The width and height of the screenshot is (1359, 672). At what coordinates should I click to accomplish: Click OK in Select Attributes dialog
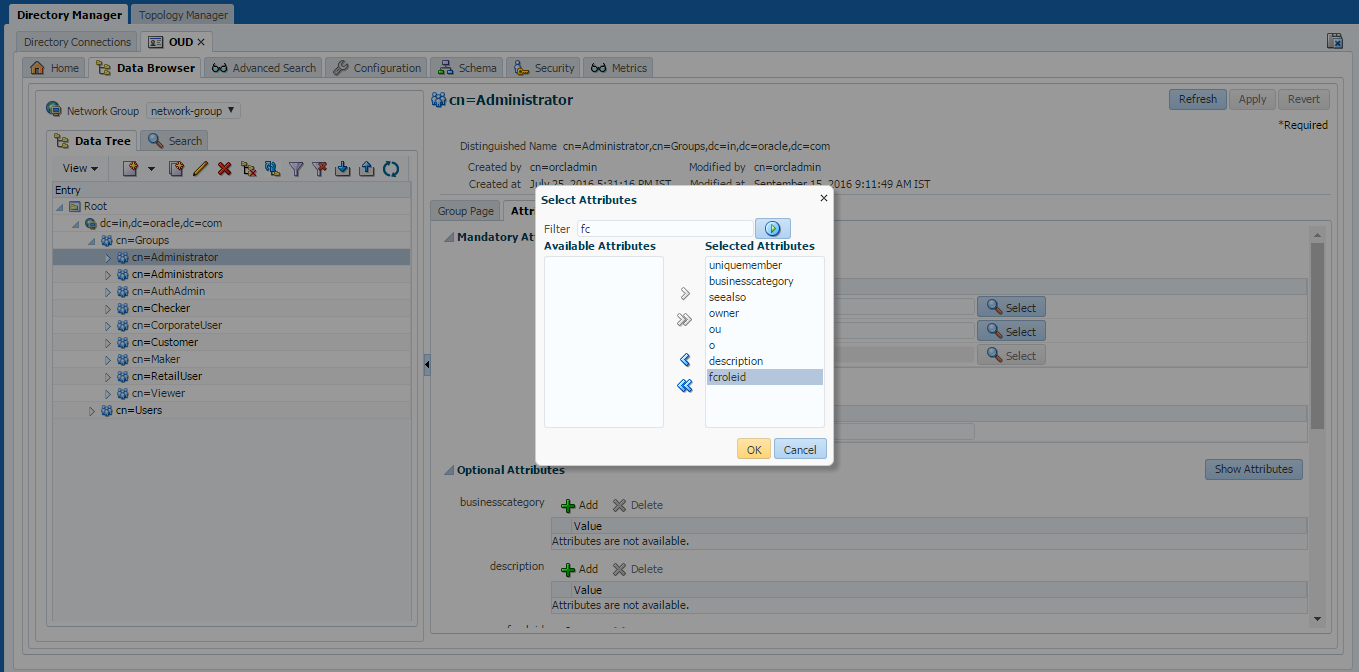[x=753, y=450]
